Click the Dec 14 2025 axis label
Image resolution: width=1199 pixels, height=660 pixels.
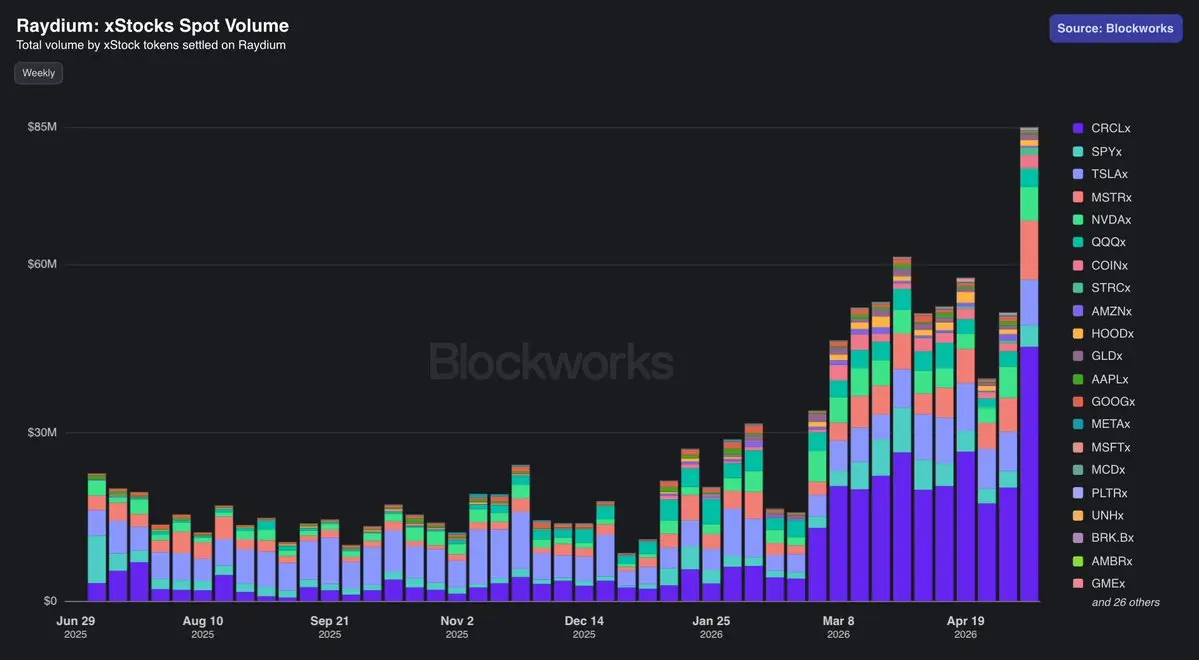point(584,627)
